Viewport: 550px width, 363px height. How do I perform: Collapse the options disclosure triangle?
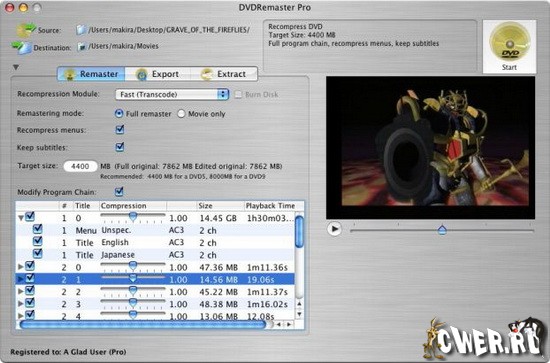[x=16, y=67]
